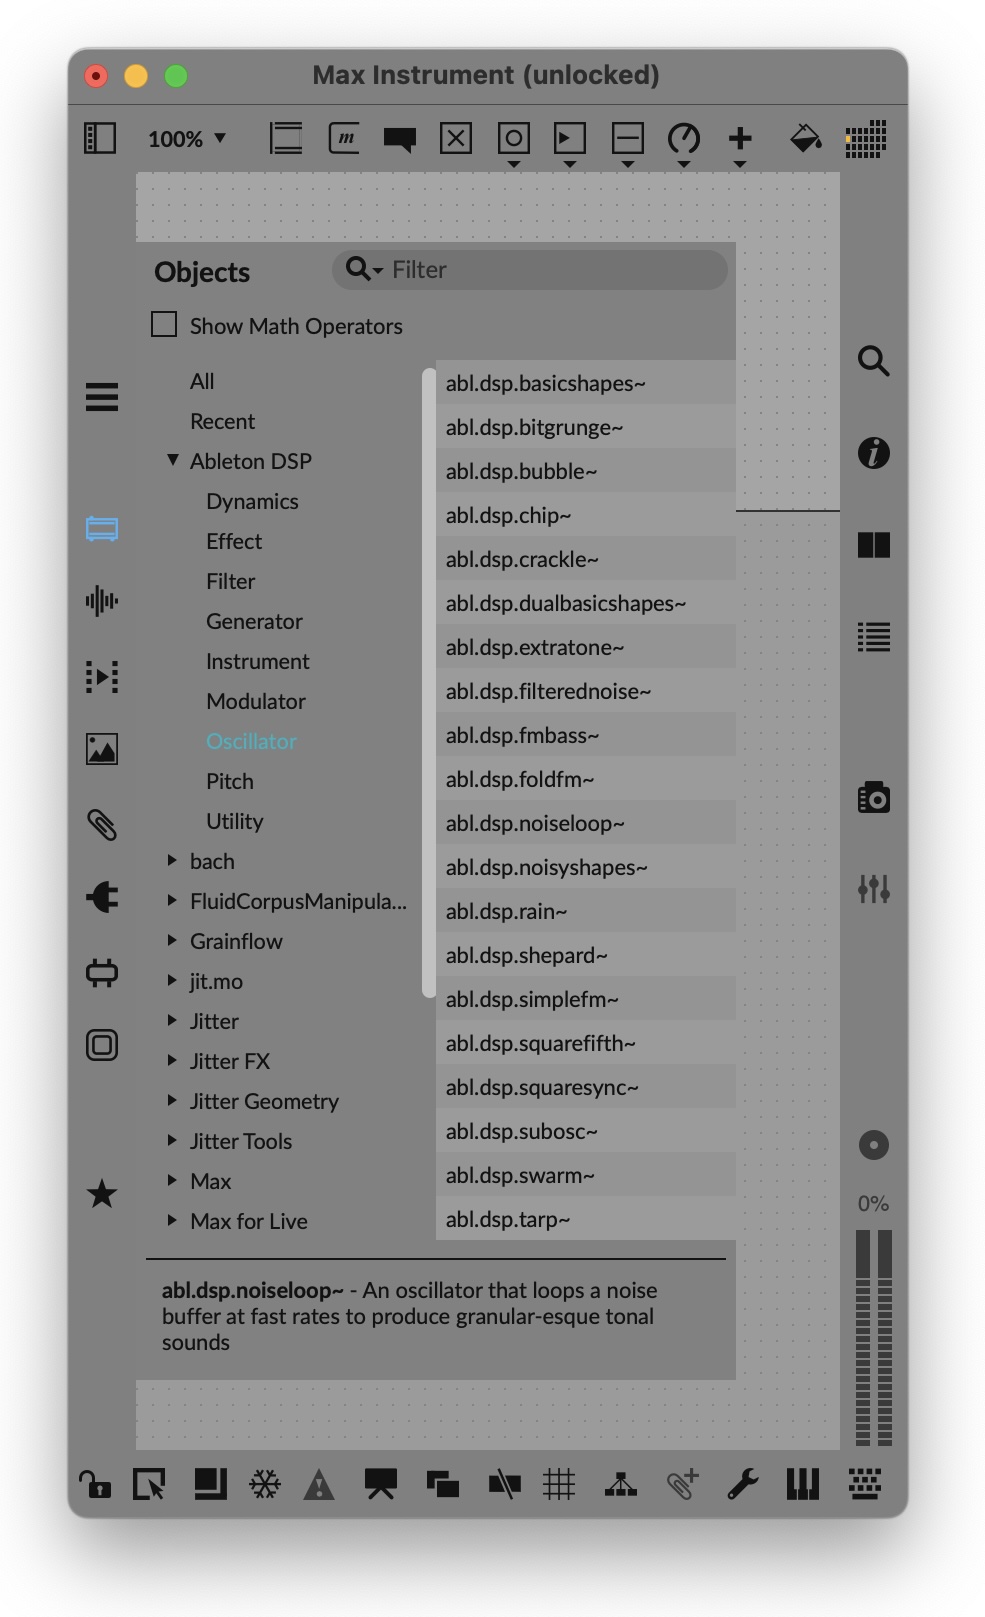Click the camera snapshots icon
Viewport: 985px width, 1617px height.
(873, 797)
